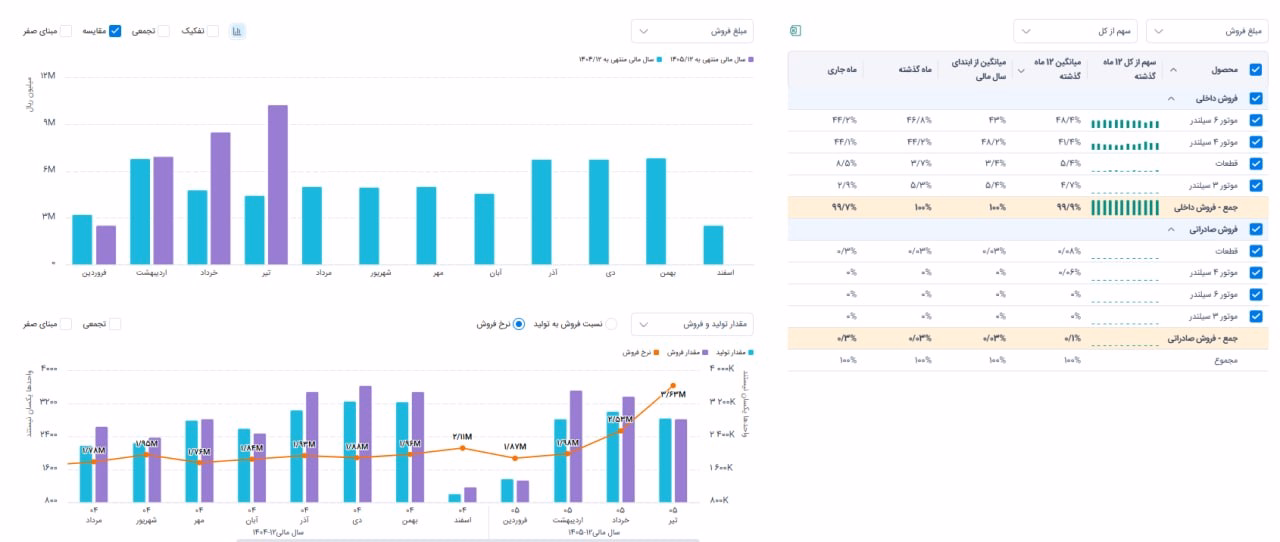
Task: Toggle the مقدار فروش legend swatch
Action: pos(704,352)
